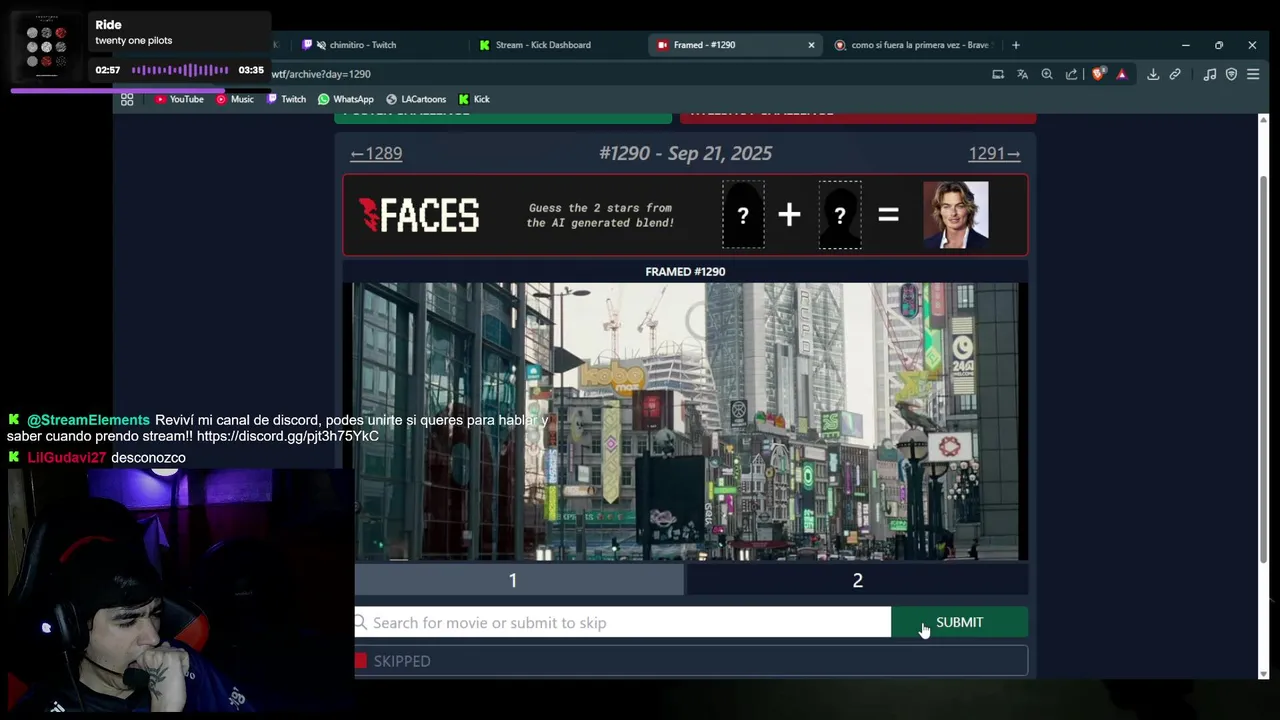Go to previous puzzle 1289
The height and width of the screenshot is (720, 1280).
click(x=376, y=153)
